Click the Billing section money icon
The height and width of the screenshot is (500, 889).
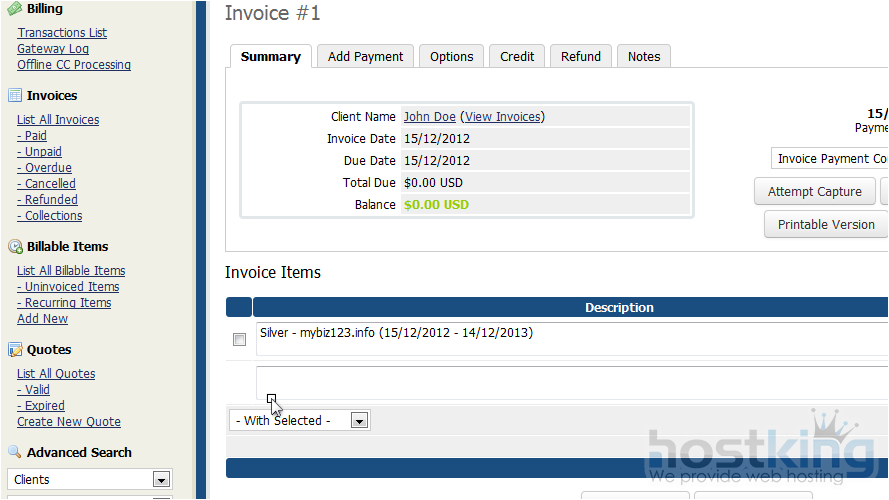click(15, 9)
